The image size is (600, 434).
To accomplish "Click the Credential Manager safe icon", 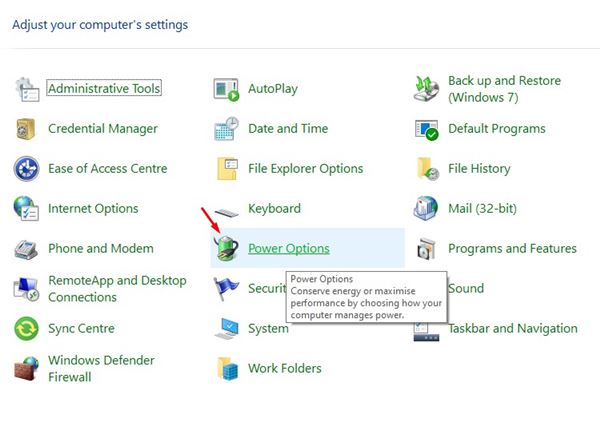I will click(26, 129).
